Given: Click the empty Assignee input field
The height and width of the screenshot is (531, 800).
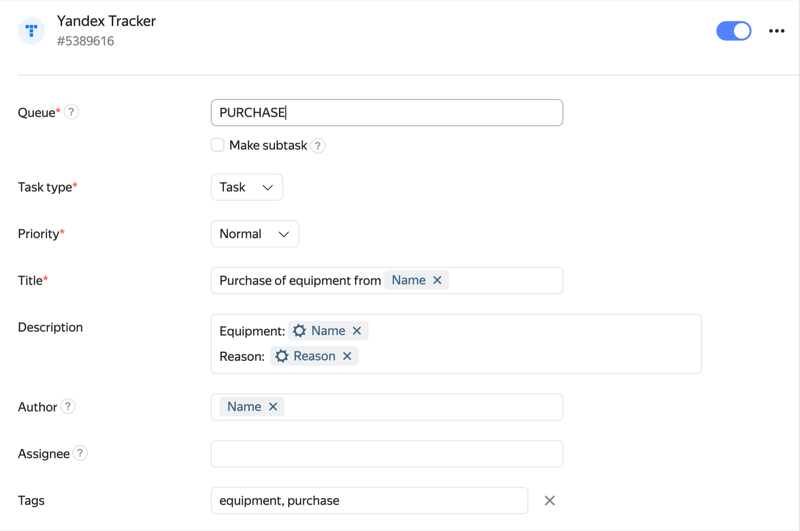Looking at the screenshot, I should (x=387, y=454).
